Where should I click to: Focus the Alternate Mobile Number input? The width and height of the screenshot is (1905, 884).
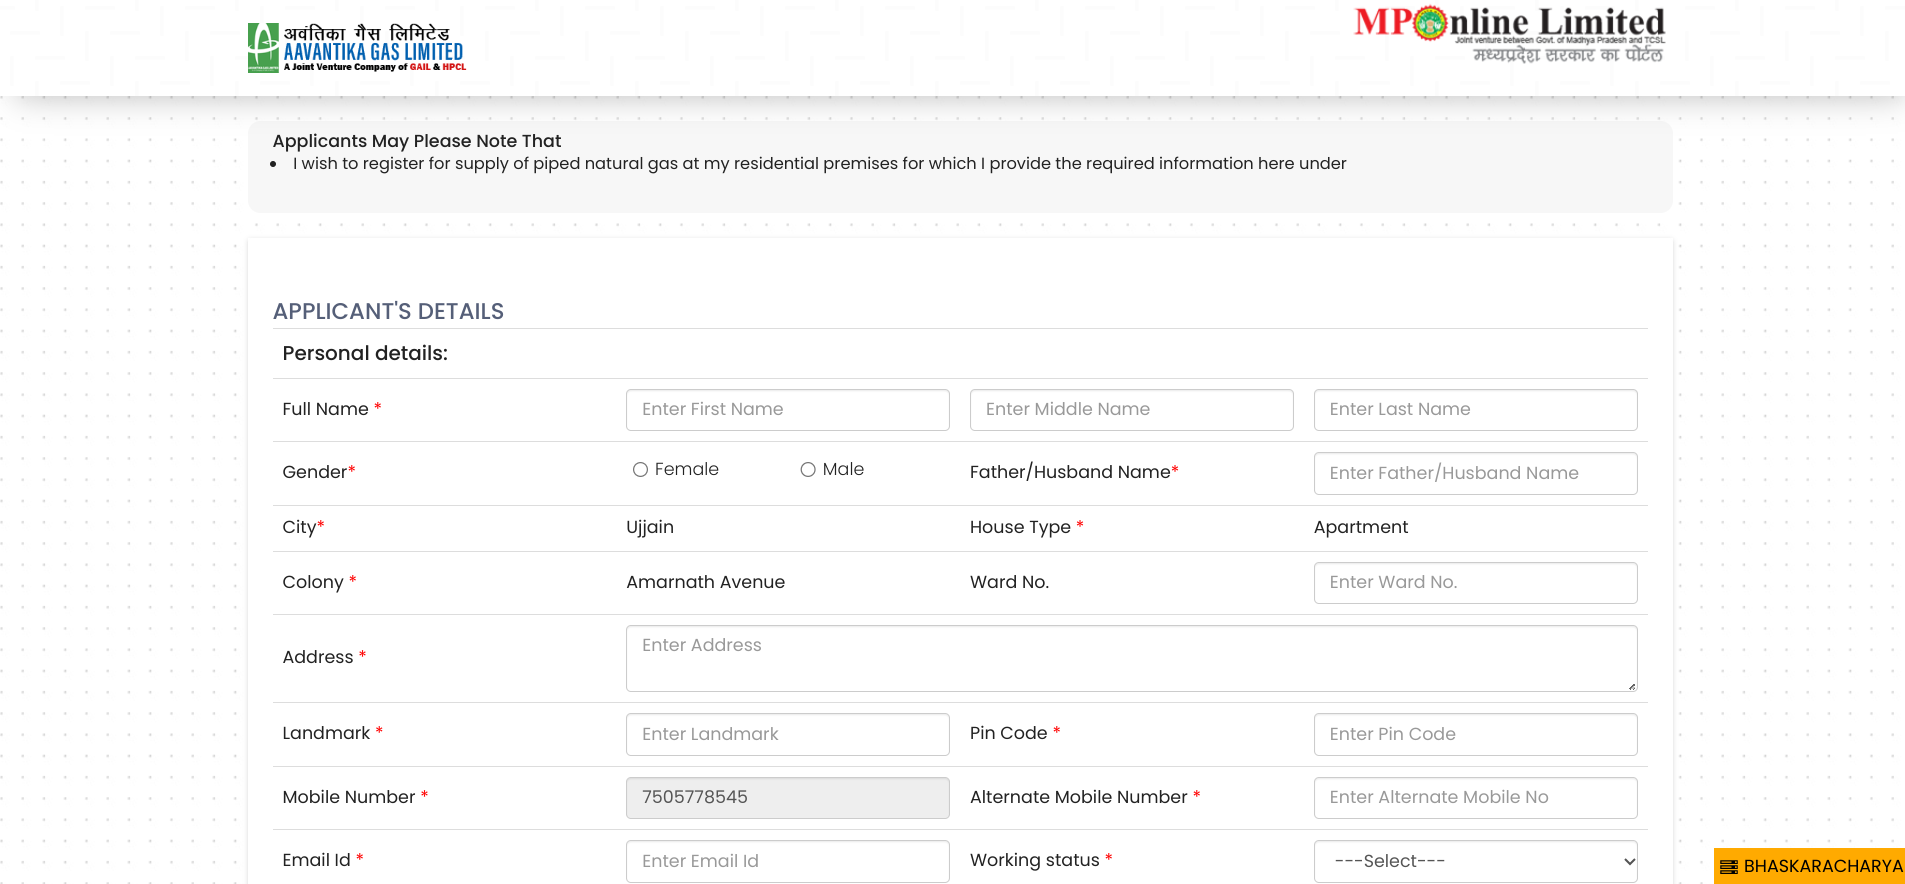(1475, 798)
